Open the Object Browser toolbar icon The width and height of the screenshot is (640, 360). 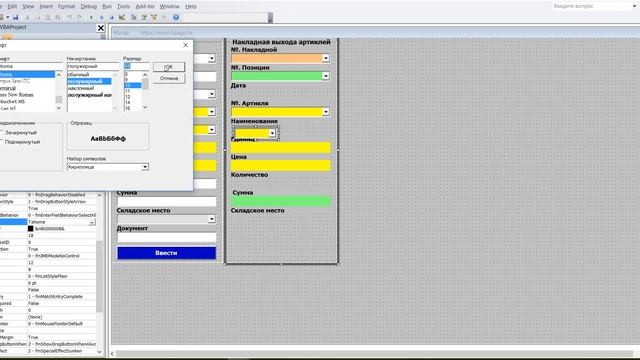[x=154, y=18]
